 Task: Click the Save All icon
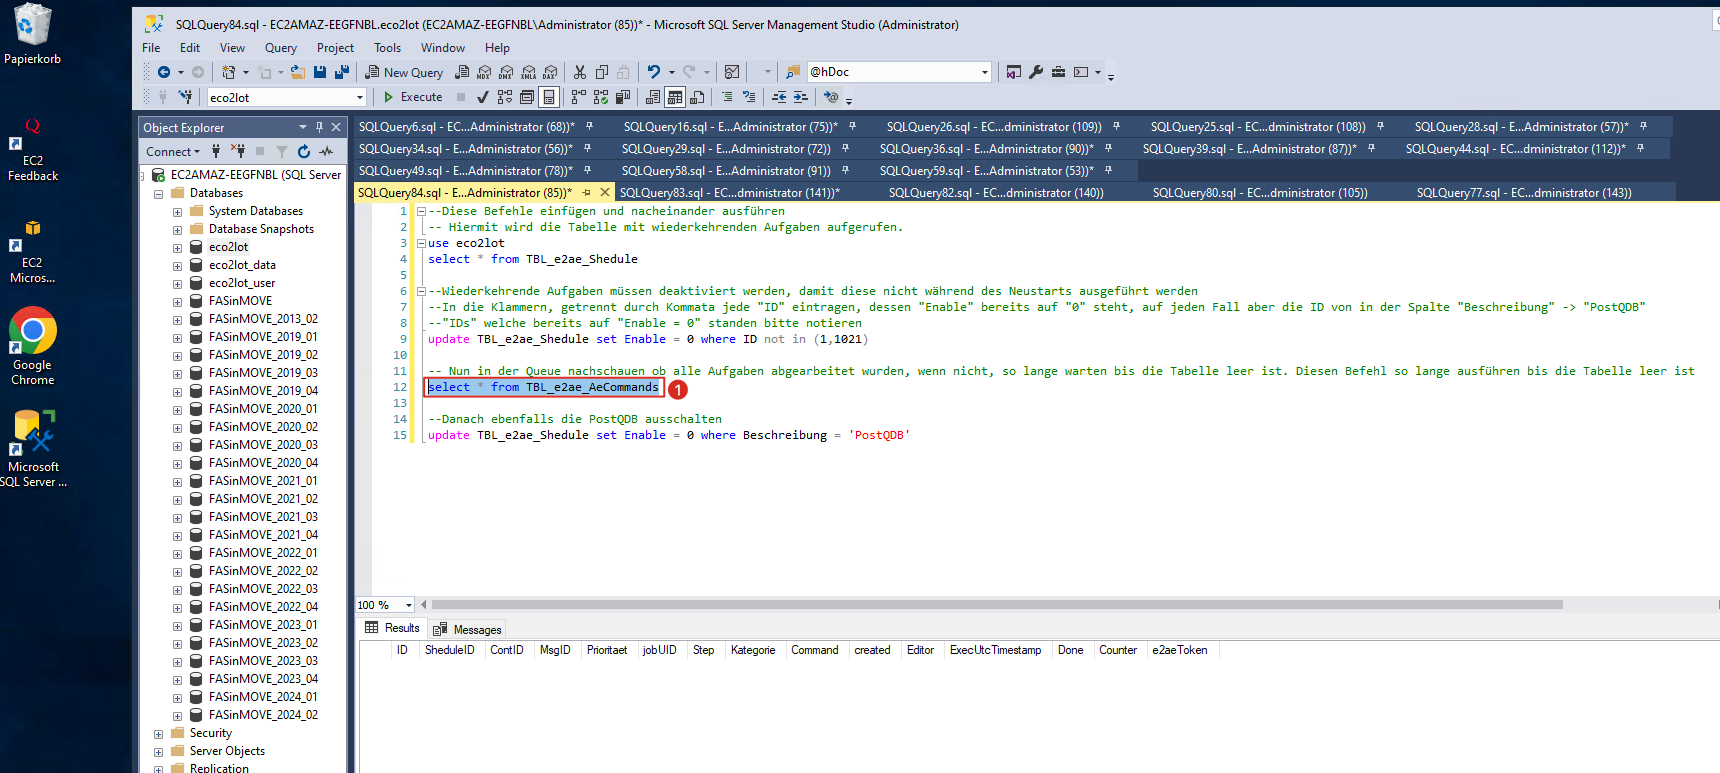(x=342, y=72)
